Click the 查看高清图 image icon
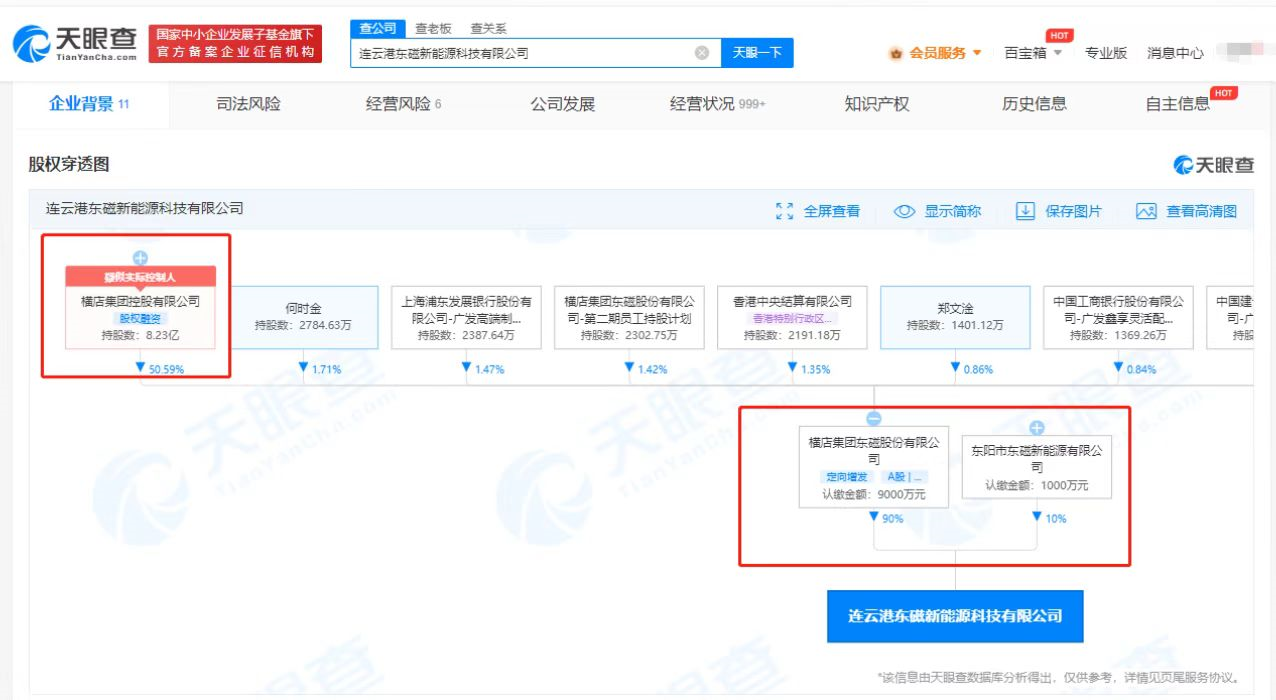Screen dimensions: 1276x700 click(x=1146, y=211)
